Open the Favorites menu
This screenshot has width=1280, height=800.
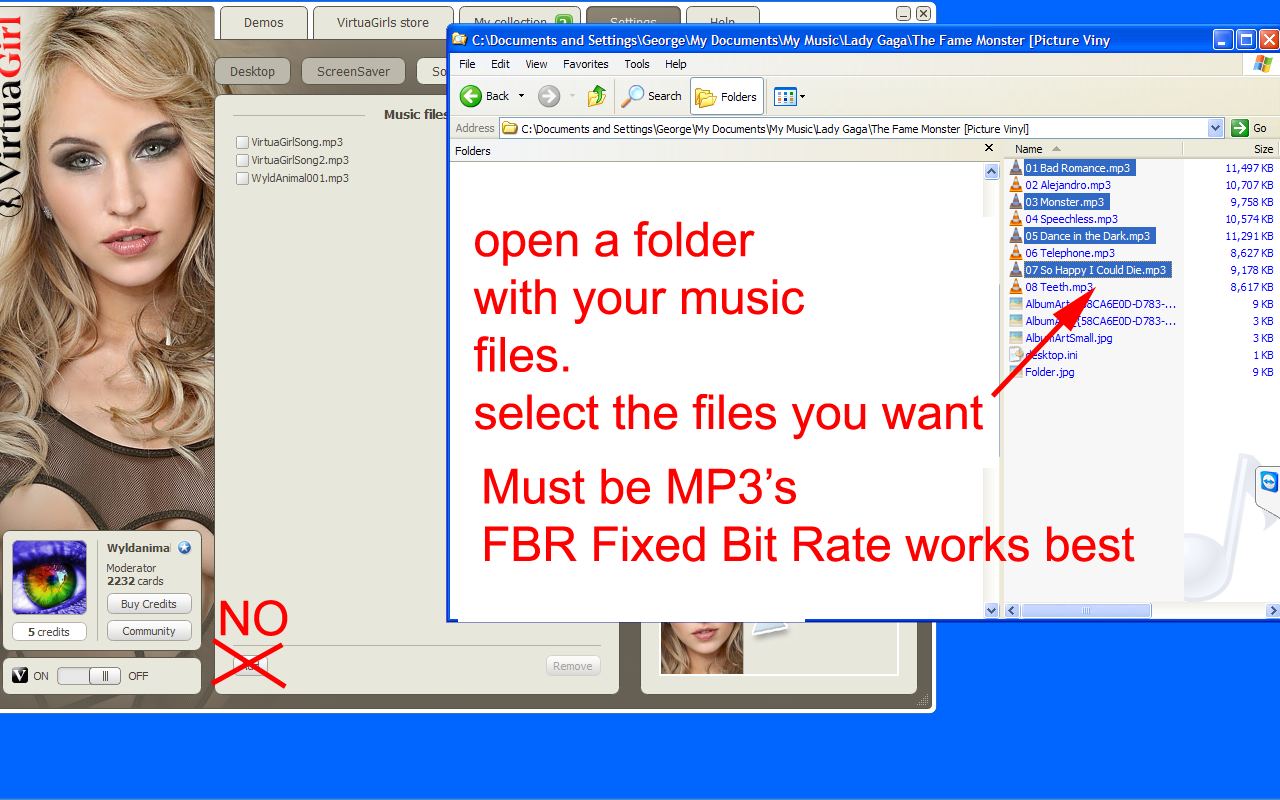coord(585,64)
